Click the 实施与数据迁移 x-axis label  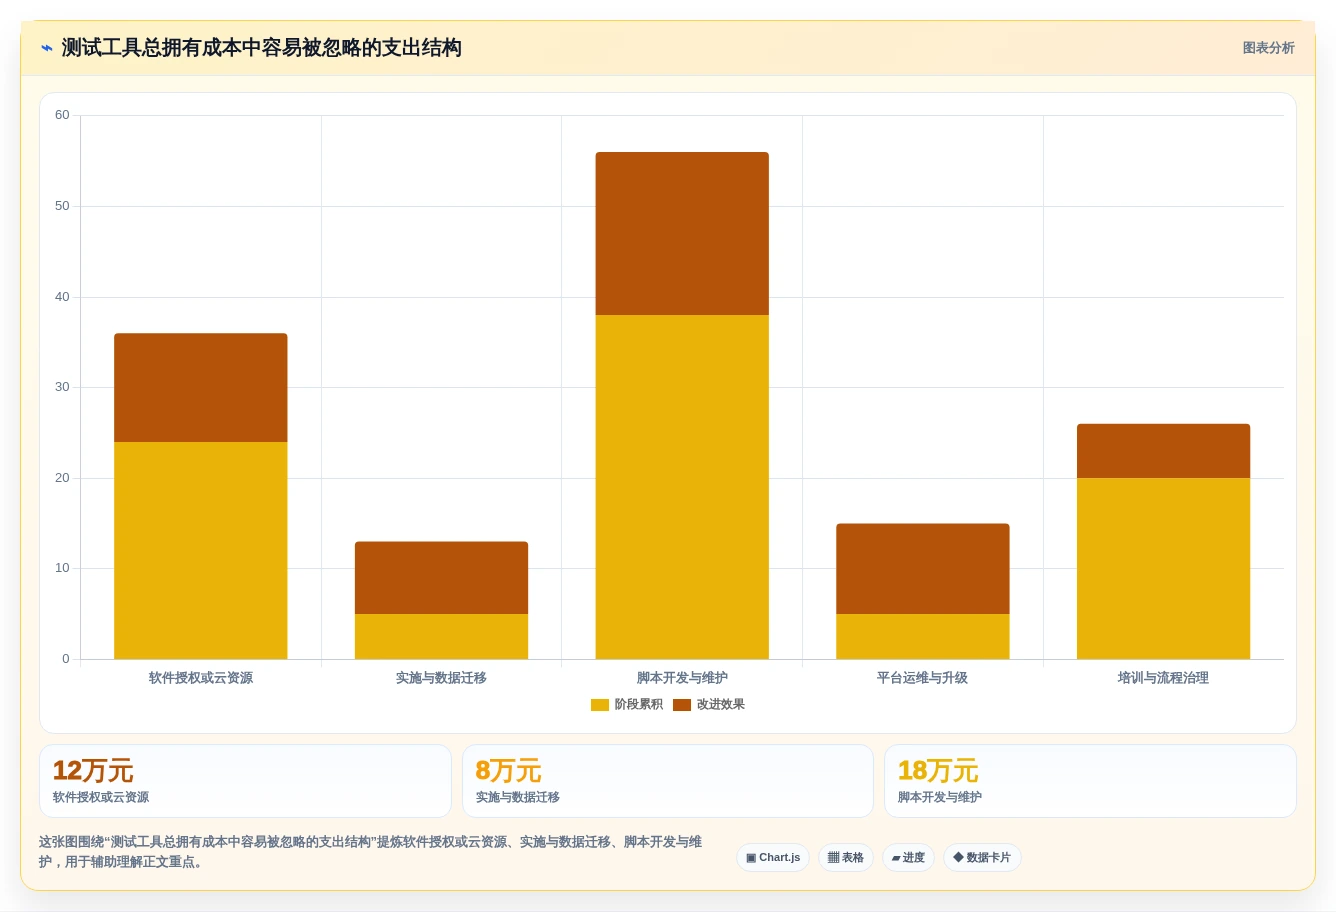pyautogui.click(x=441, y=678)
